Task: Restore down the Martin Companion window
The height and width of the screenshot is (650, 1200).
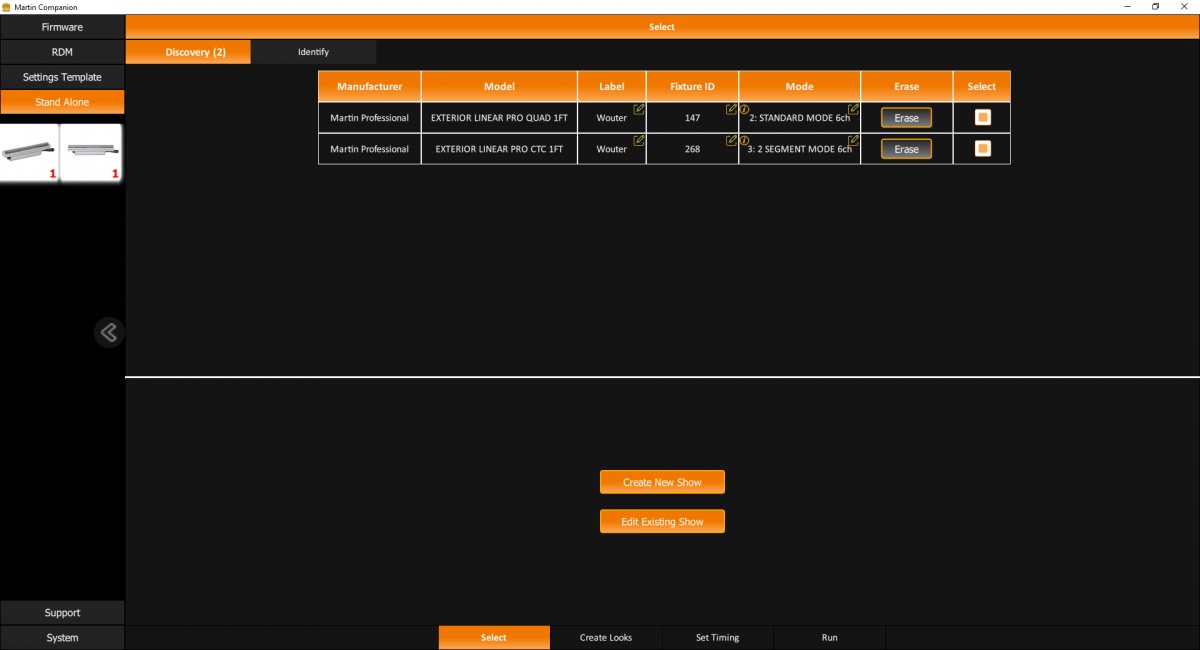Action: click(x=1155, y=6)
